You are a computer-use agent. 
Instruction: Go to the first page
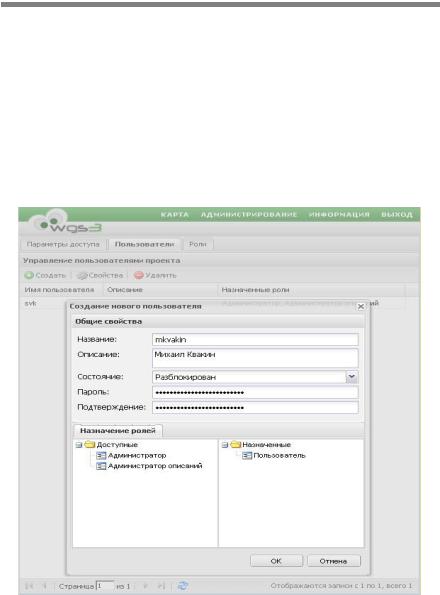pos(28,586)
